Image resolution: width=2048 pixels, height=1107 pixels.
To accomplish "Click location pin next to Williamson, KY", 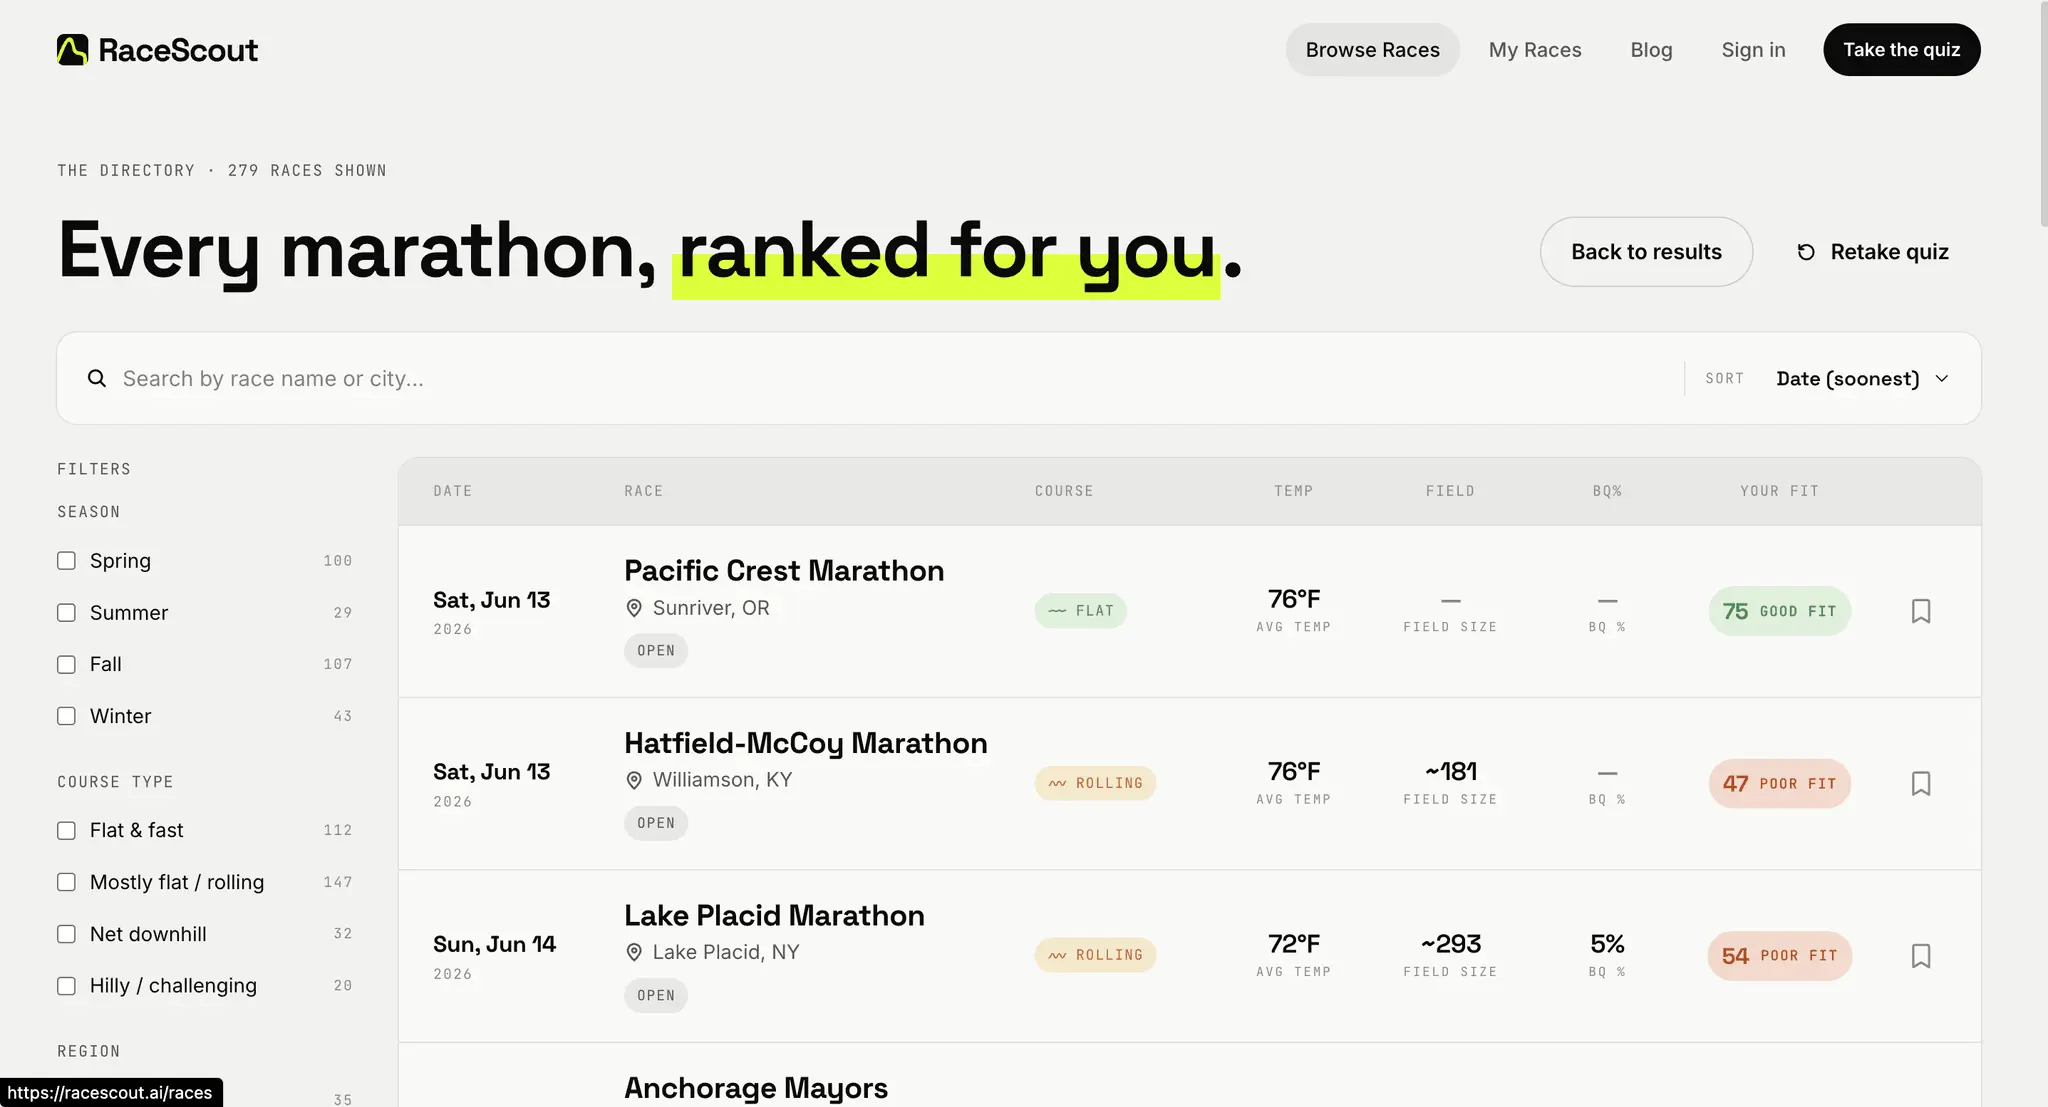I will tap(634, 780).
